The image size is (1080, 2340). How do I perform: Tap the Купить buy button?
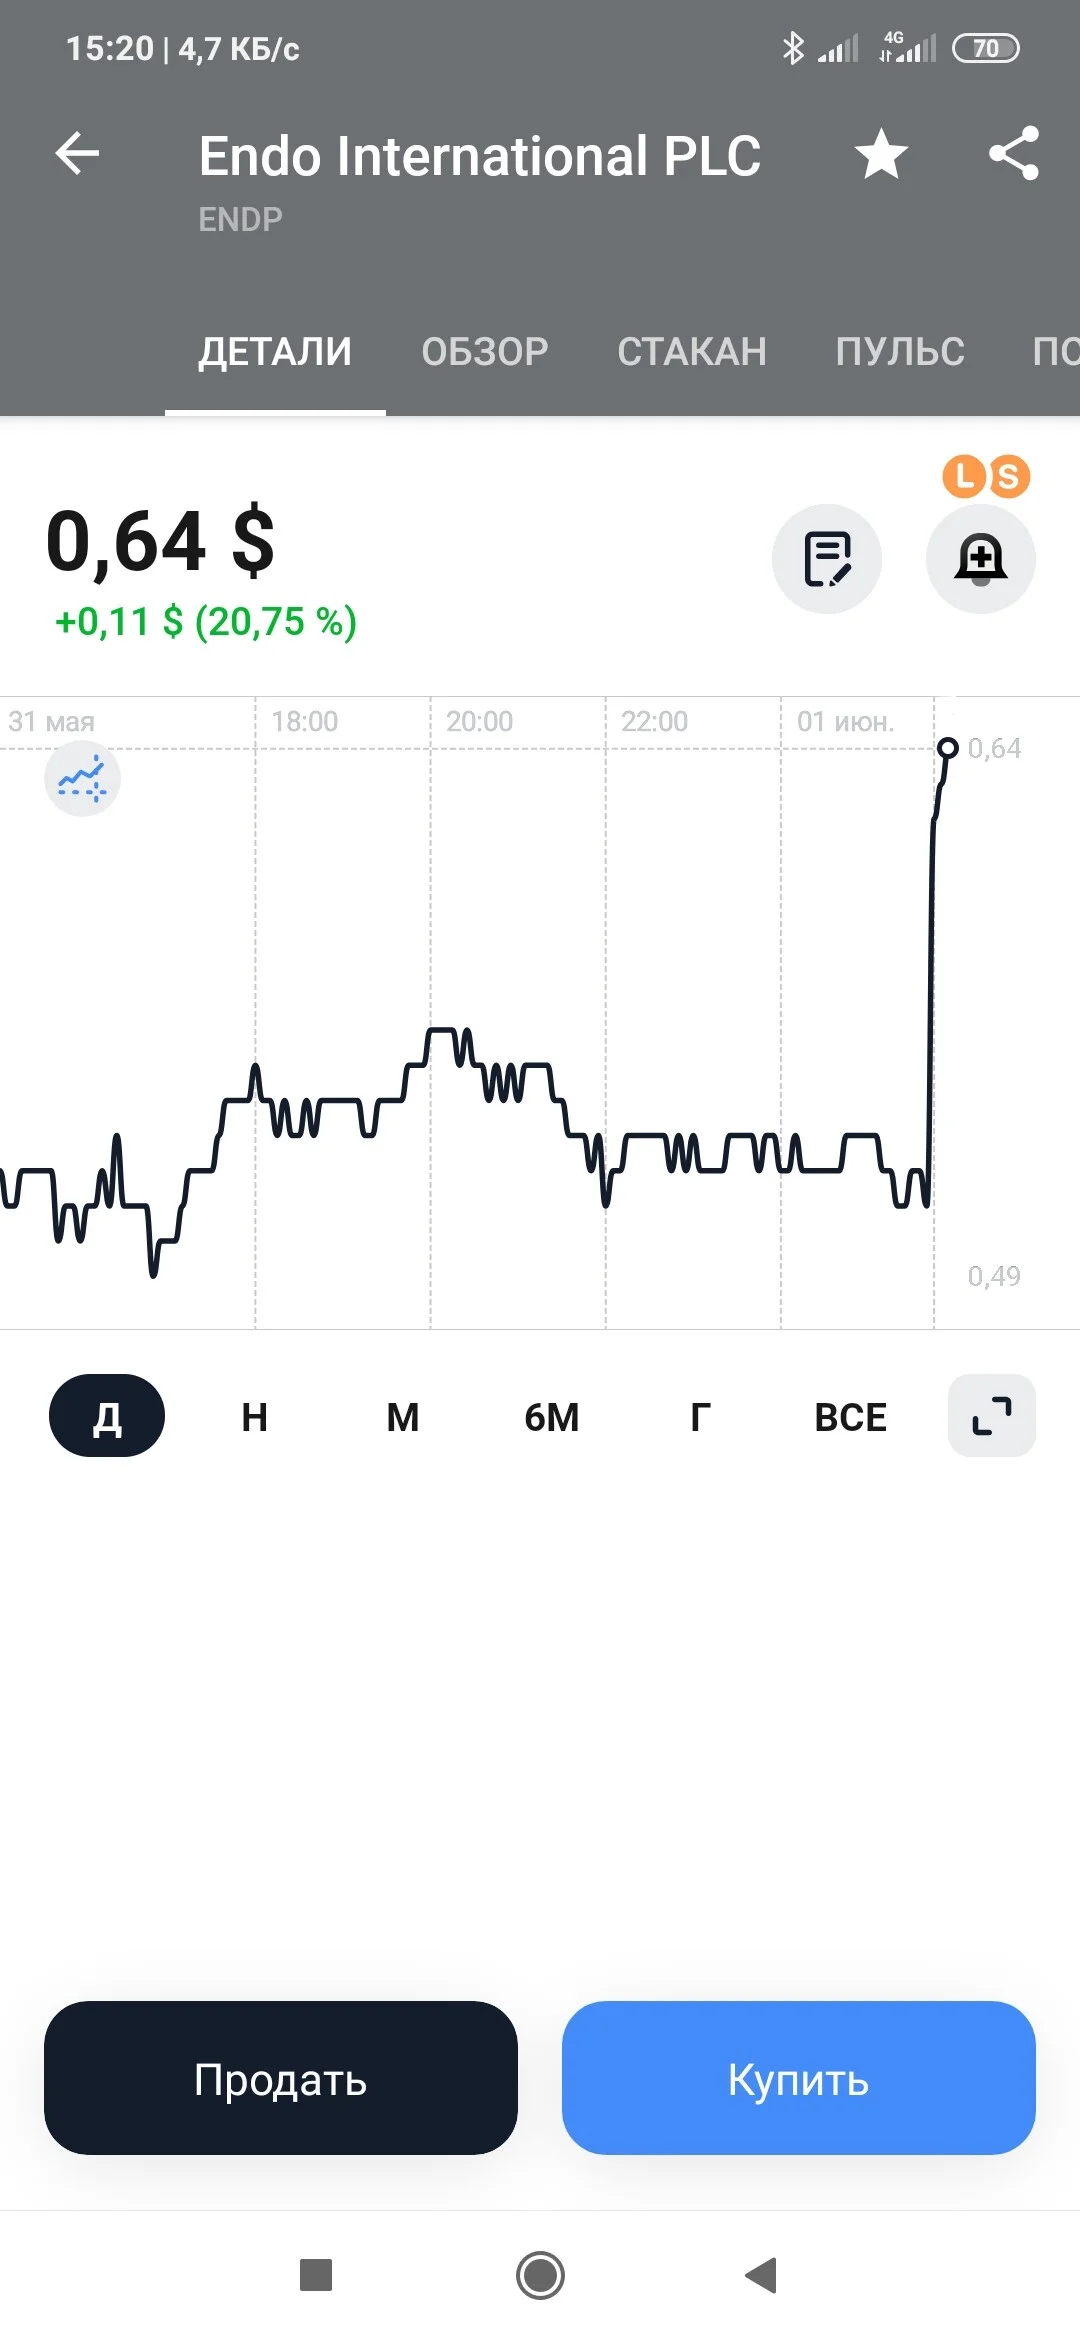pyautogui.click(x=799, y=2078)
